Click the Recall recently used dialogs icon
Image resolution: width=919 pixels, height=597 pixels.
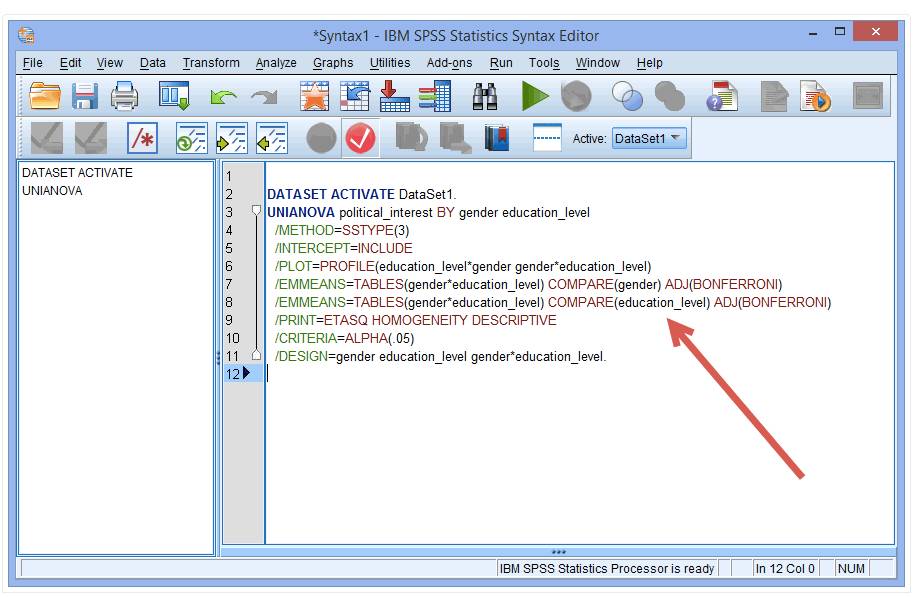pos(174,95)
